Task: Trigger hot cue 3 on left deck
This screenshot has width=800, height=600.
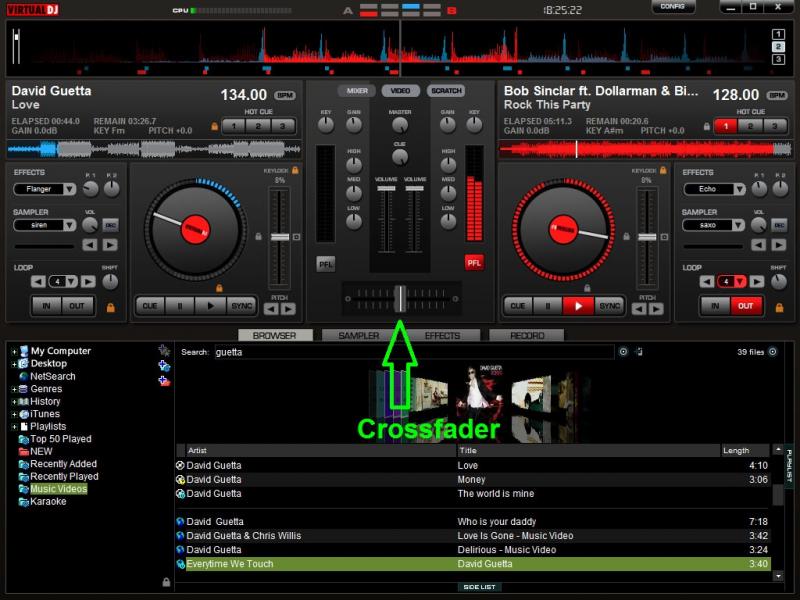Action: 282,126
